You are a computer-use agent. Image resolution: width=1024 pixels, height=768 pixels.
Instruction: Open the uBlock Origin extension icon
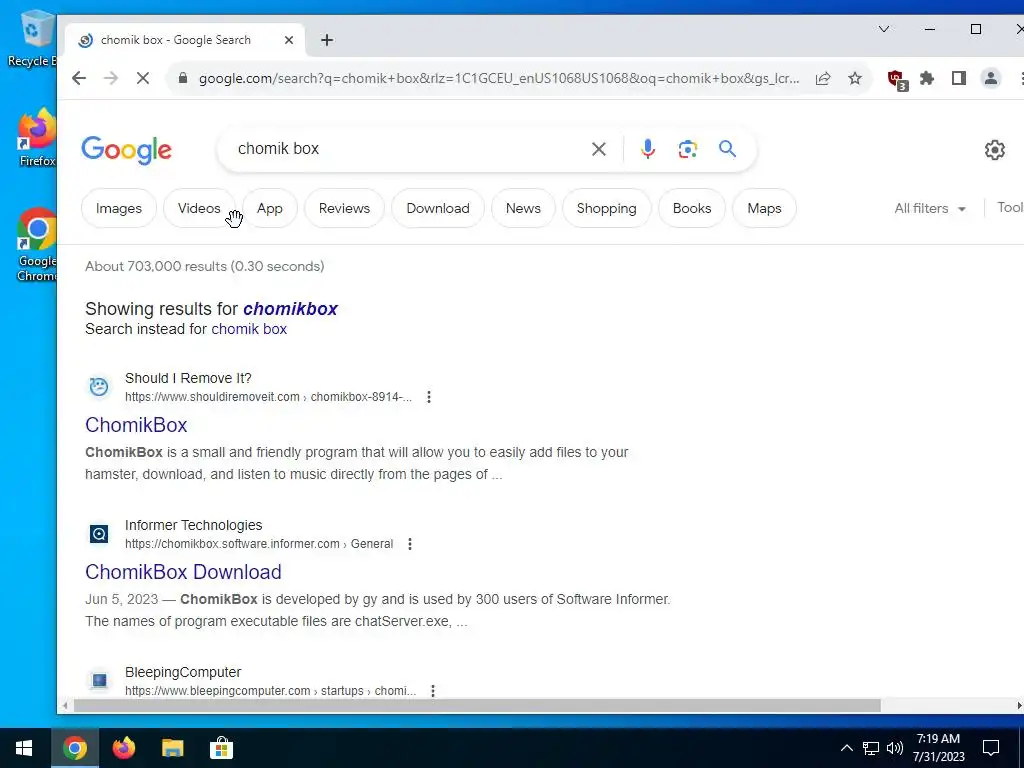897,80
